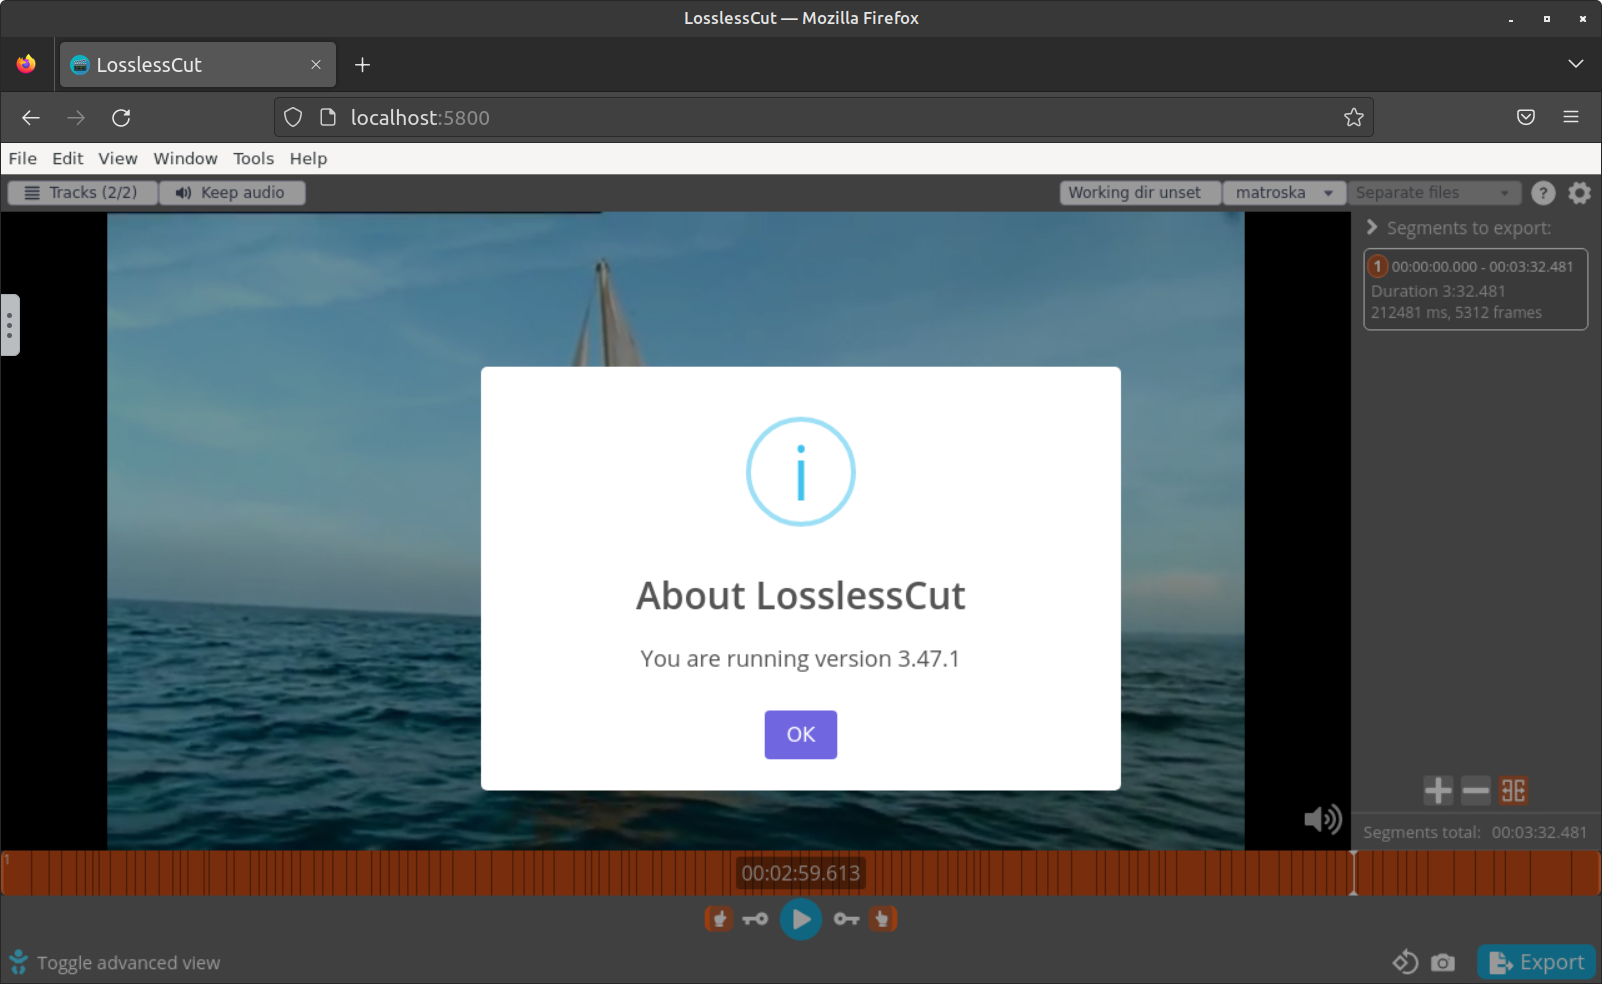Image resolution: width=1602 pixels, height=984 pixels.
Task: Open the Firefox tab list dropdown
Action: 1576,63
